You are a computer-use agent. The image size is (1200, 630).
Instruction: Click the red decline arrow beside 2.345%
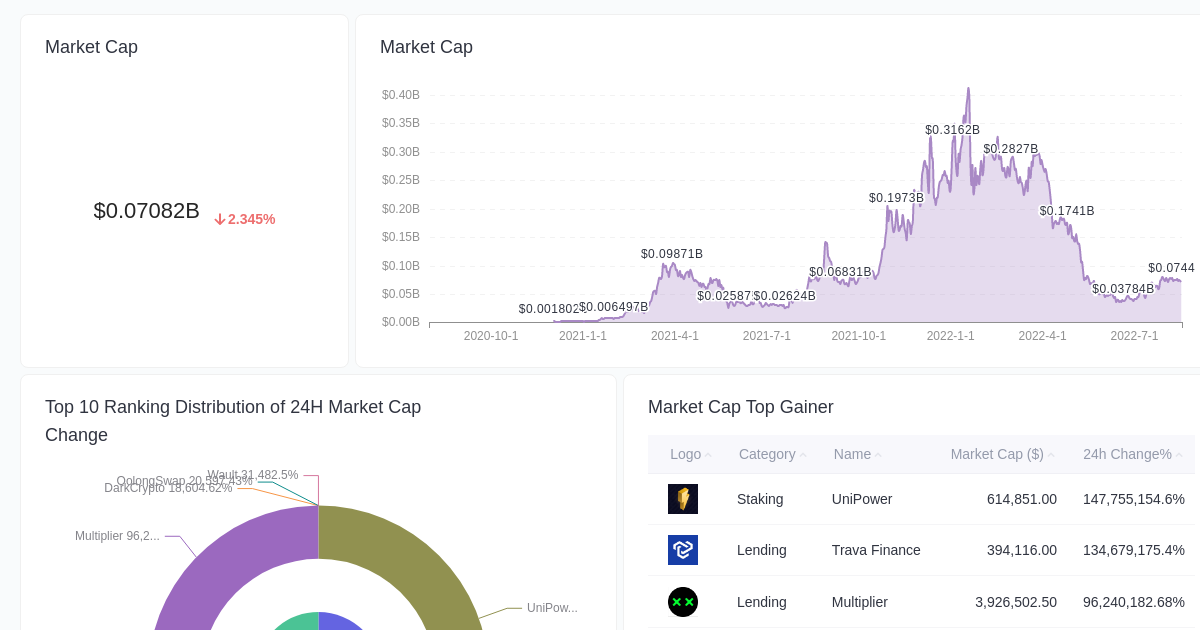(x=219, y=219)
